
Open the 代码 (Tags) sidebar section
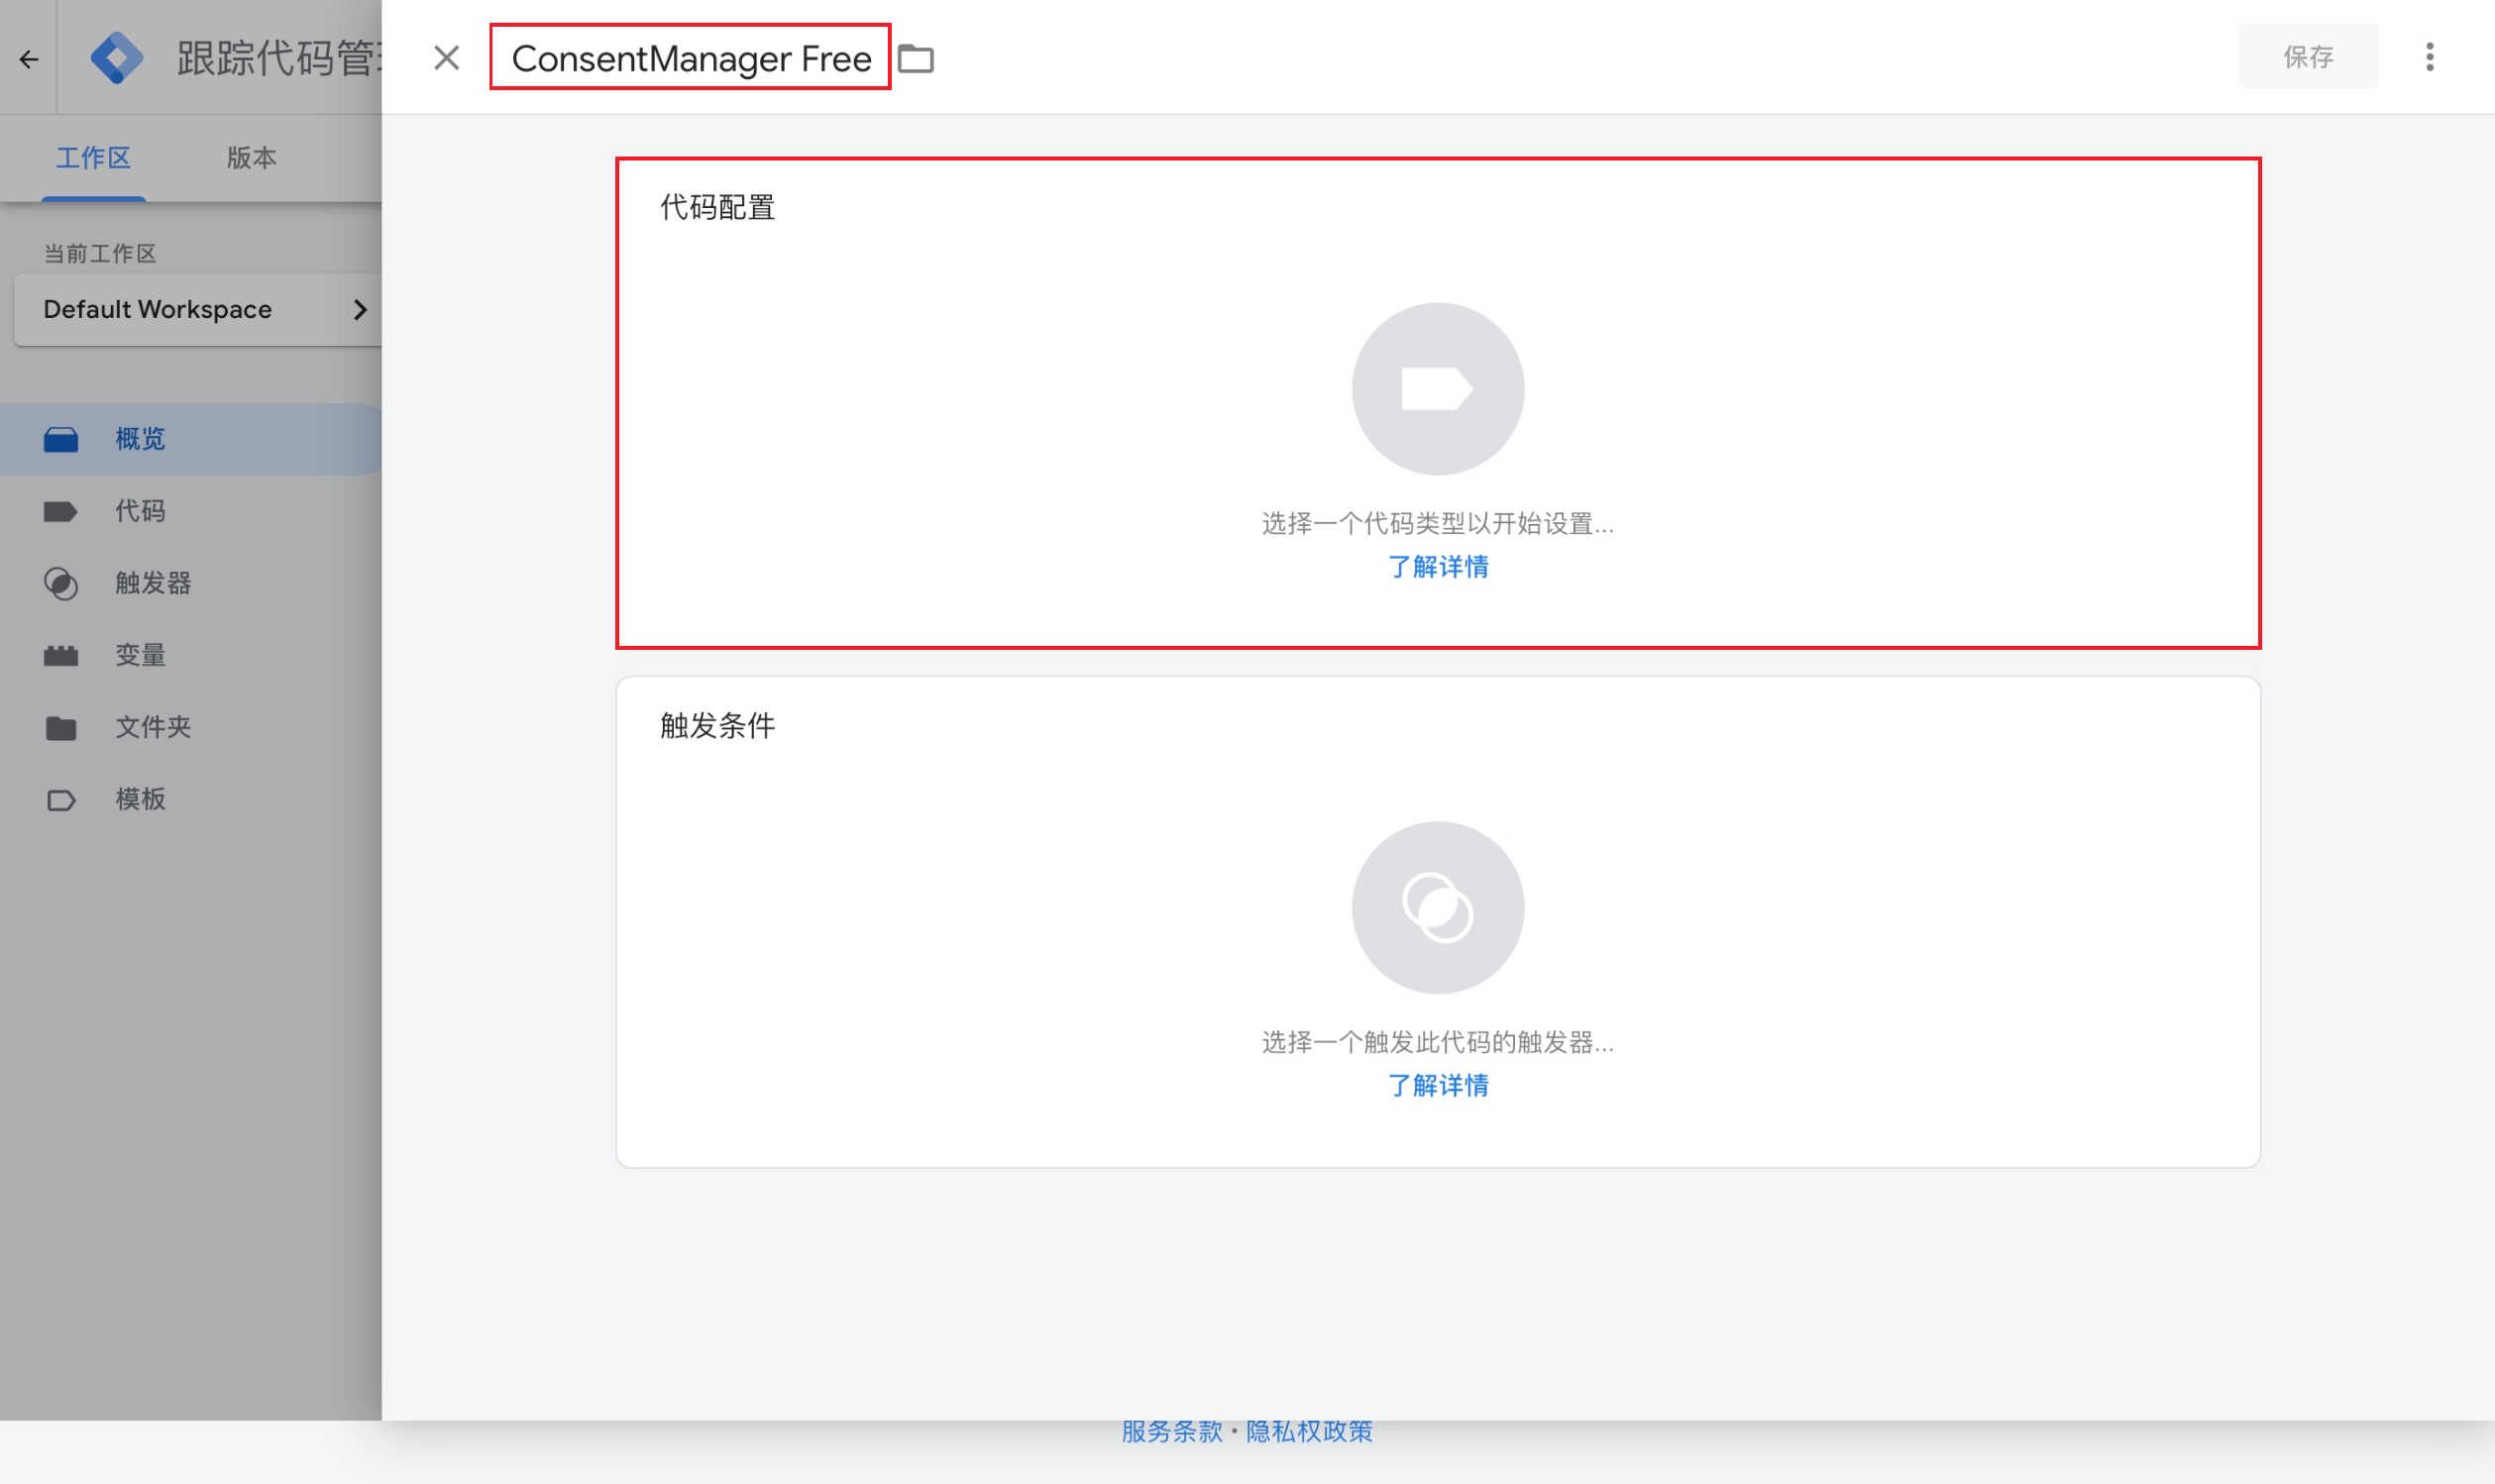(139, 511)
